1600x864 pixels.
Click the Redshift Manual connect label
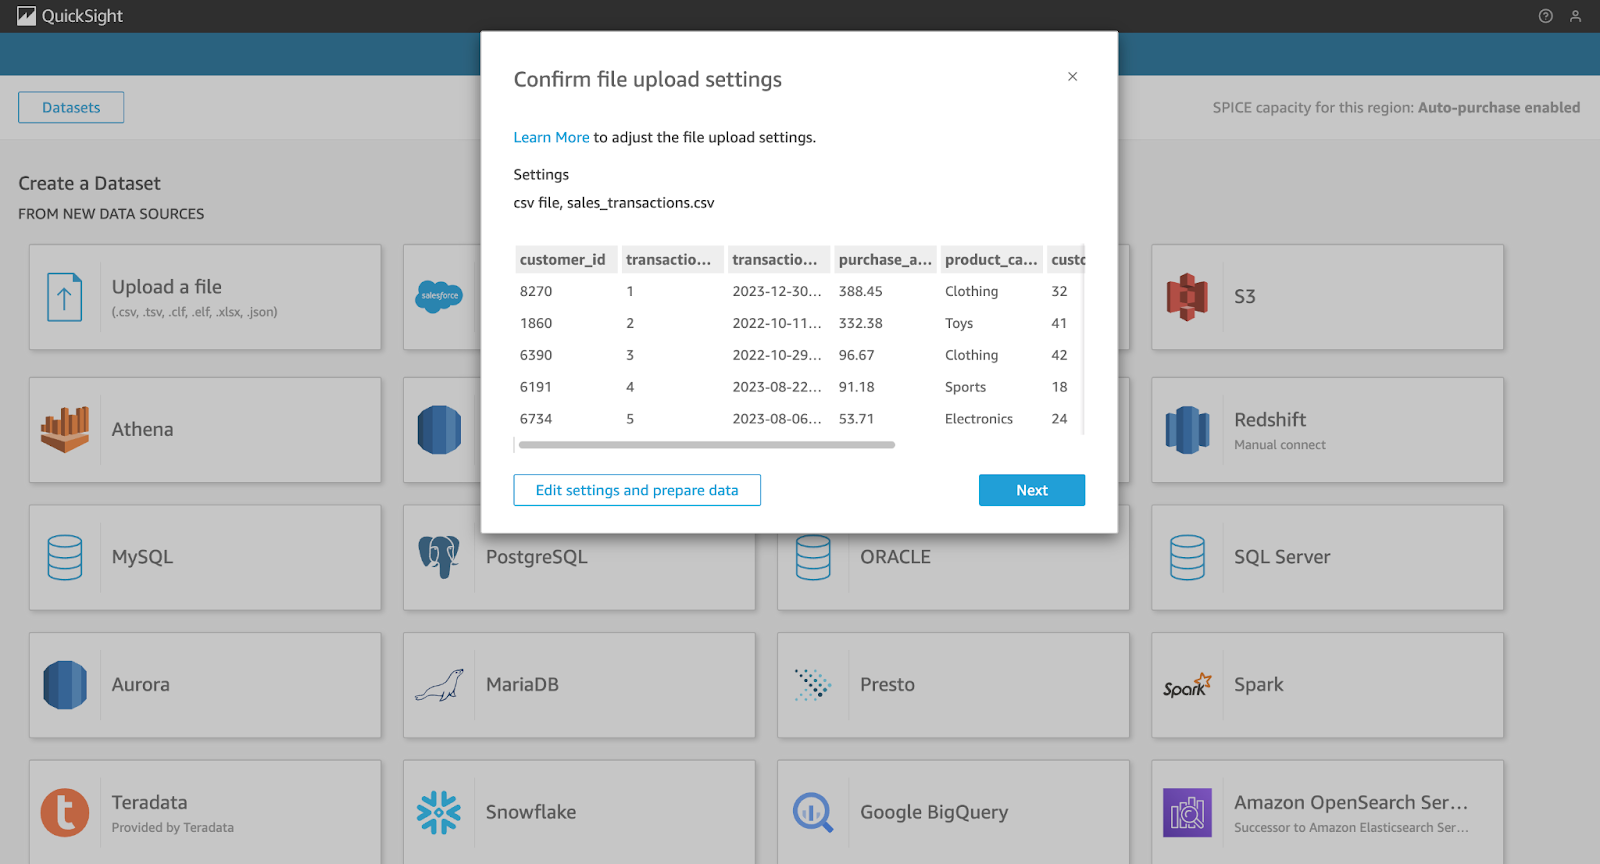pos(1280,446)
